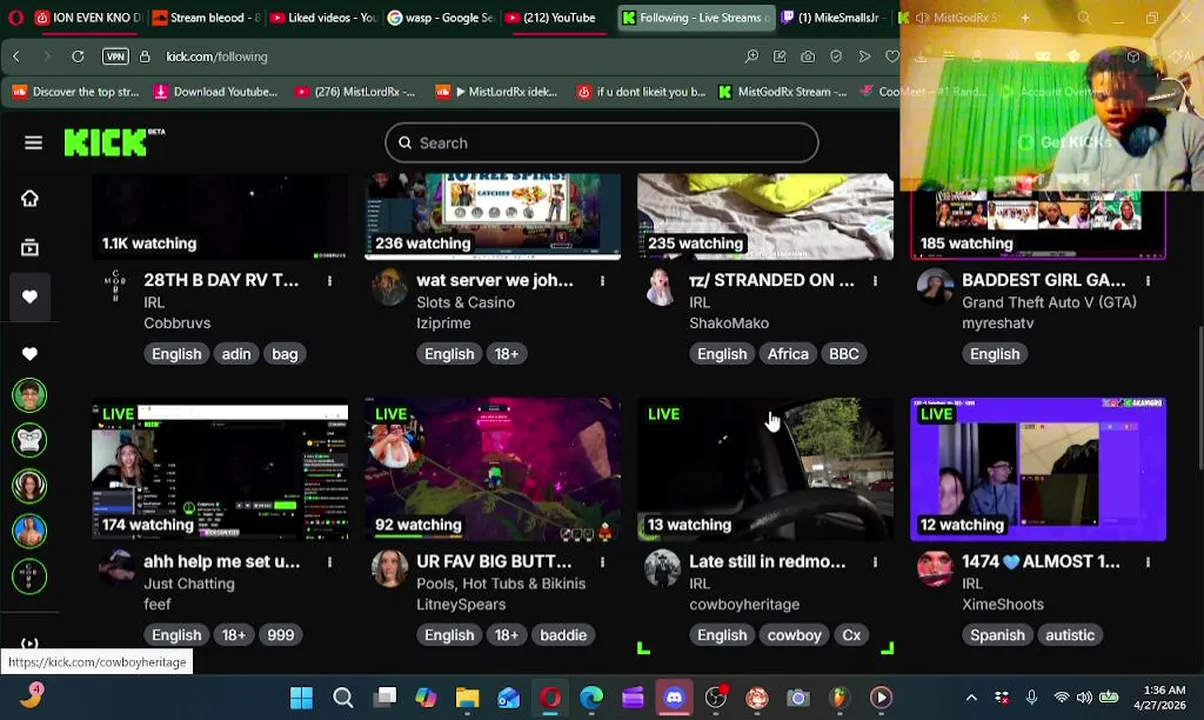This screenshot has width=1204, height=720.
Task: Select the cowboy tag
Action: tap(794, 635)
